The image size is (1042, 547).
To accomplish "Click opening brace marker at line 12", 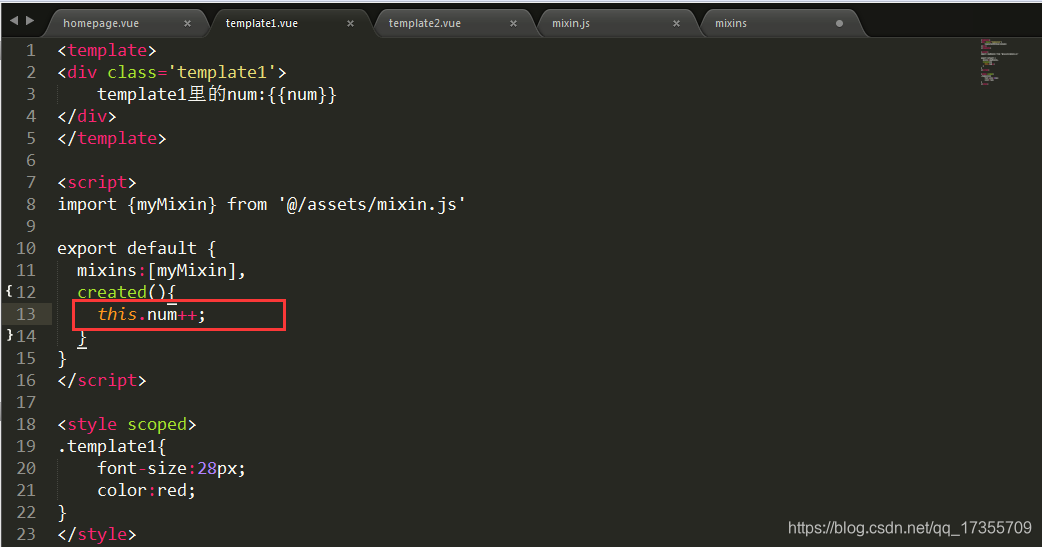I will (x=9, y=291).
